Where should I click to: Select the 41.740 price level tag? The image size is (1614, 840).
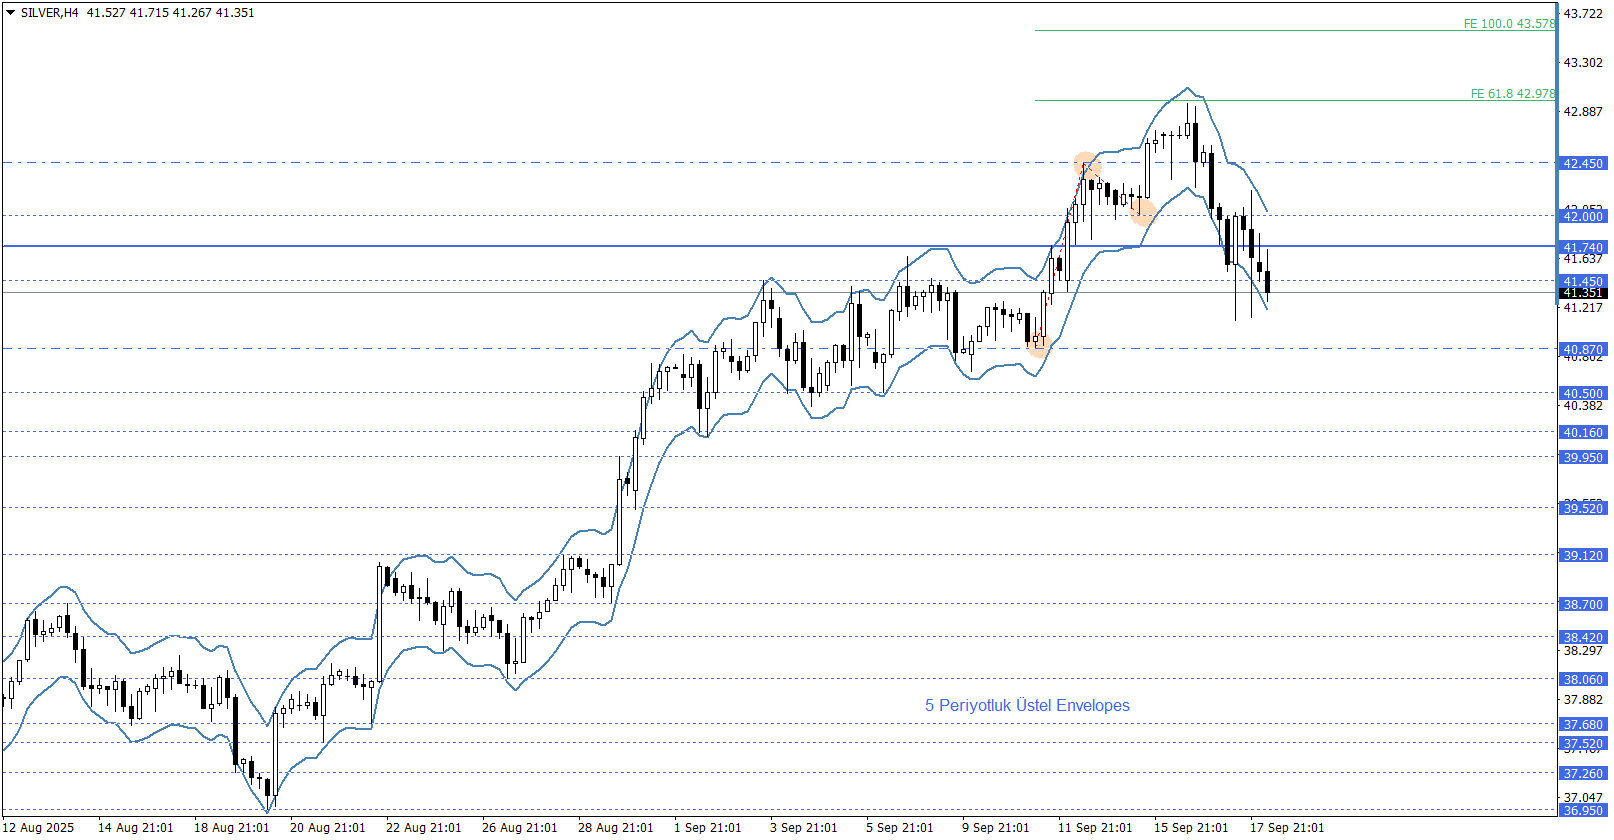(x=1583, y=247)
